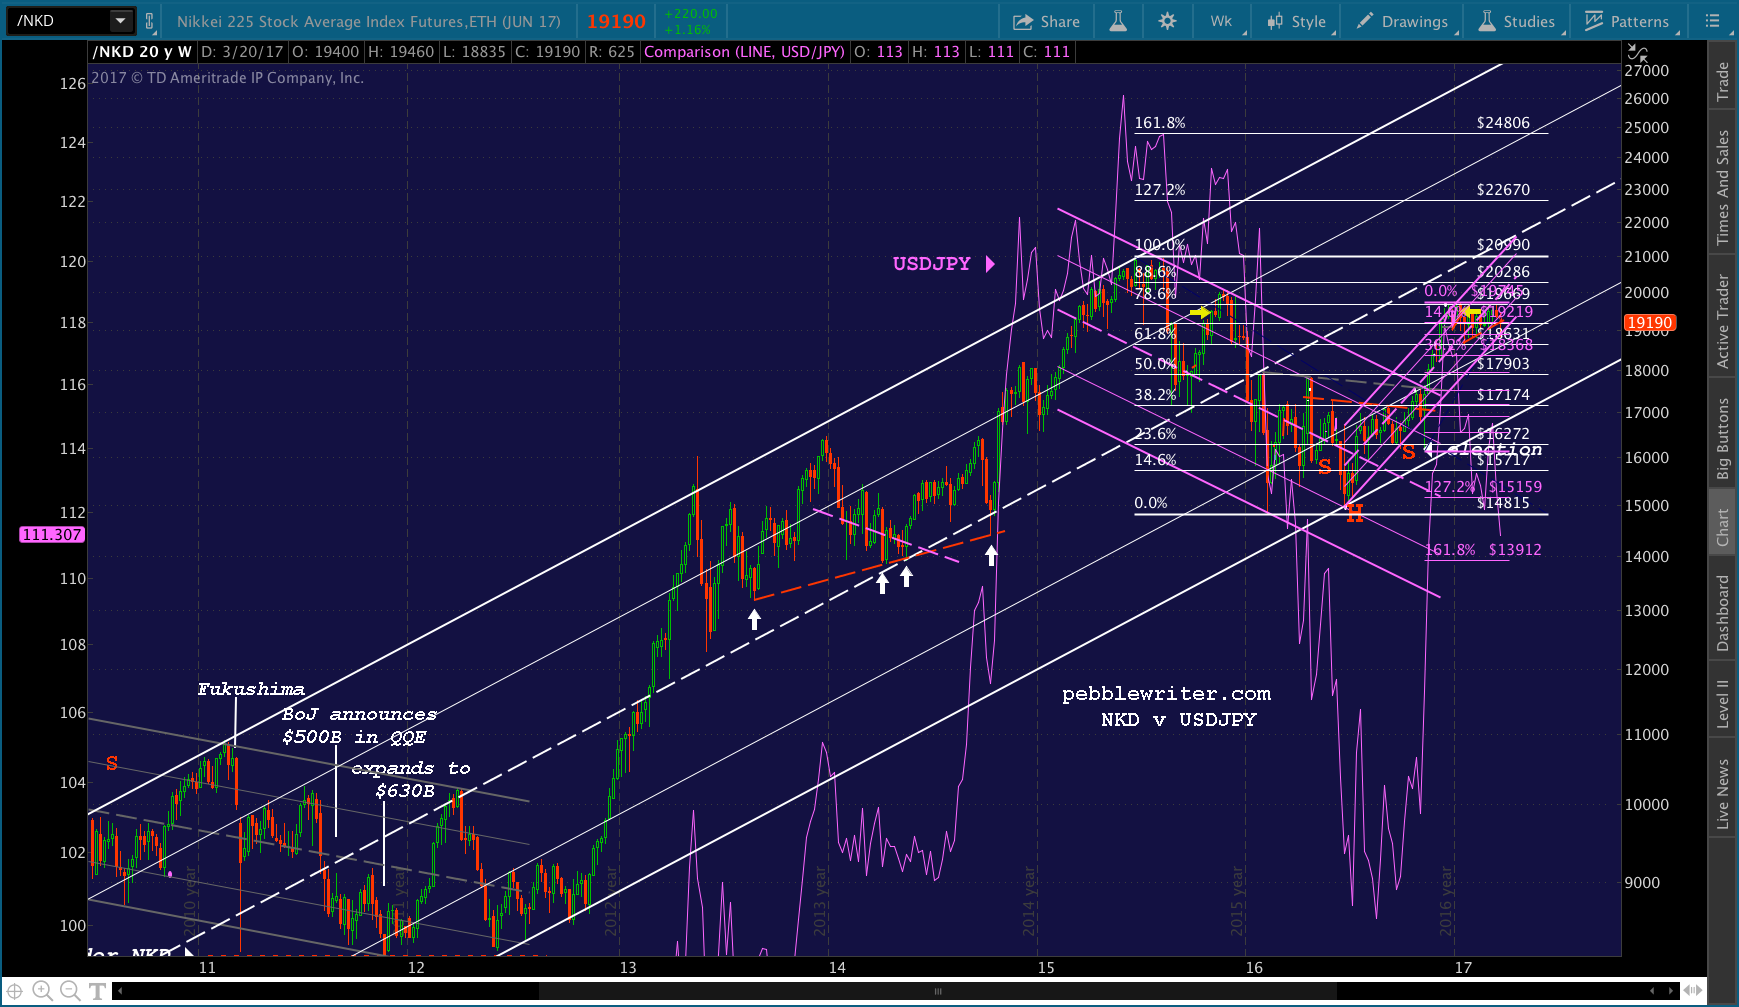The image size is (1739, 1007).
Task: Click the 19190 last price in the top bar
Action: 616,21
